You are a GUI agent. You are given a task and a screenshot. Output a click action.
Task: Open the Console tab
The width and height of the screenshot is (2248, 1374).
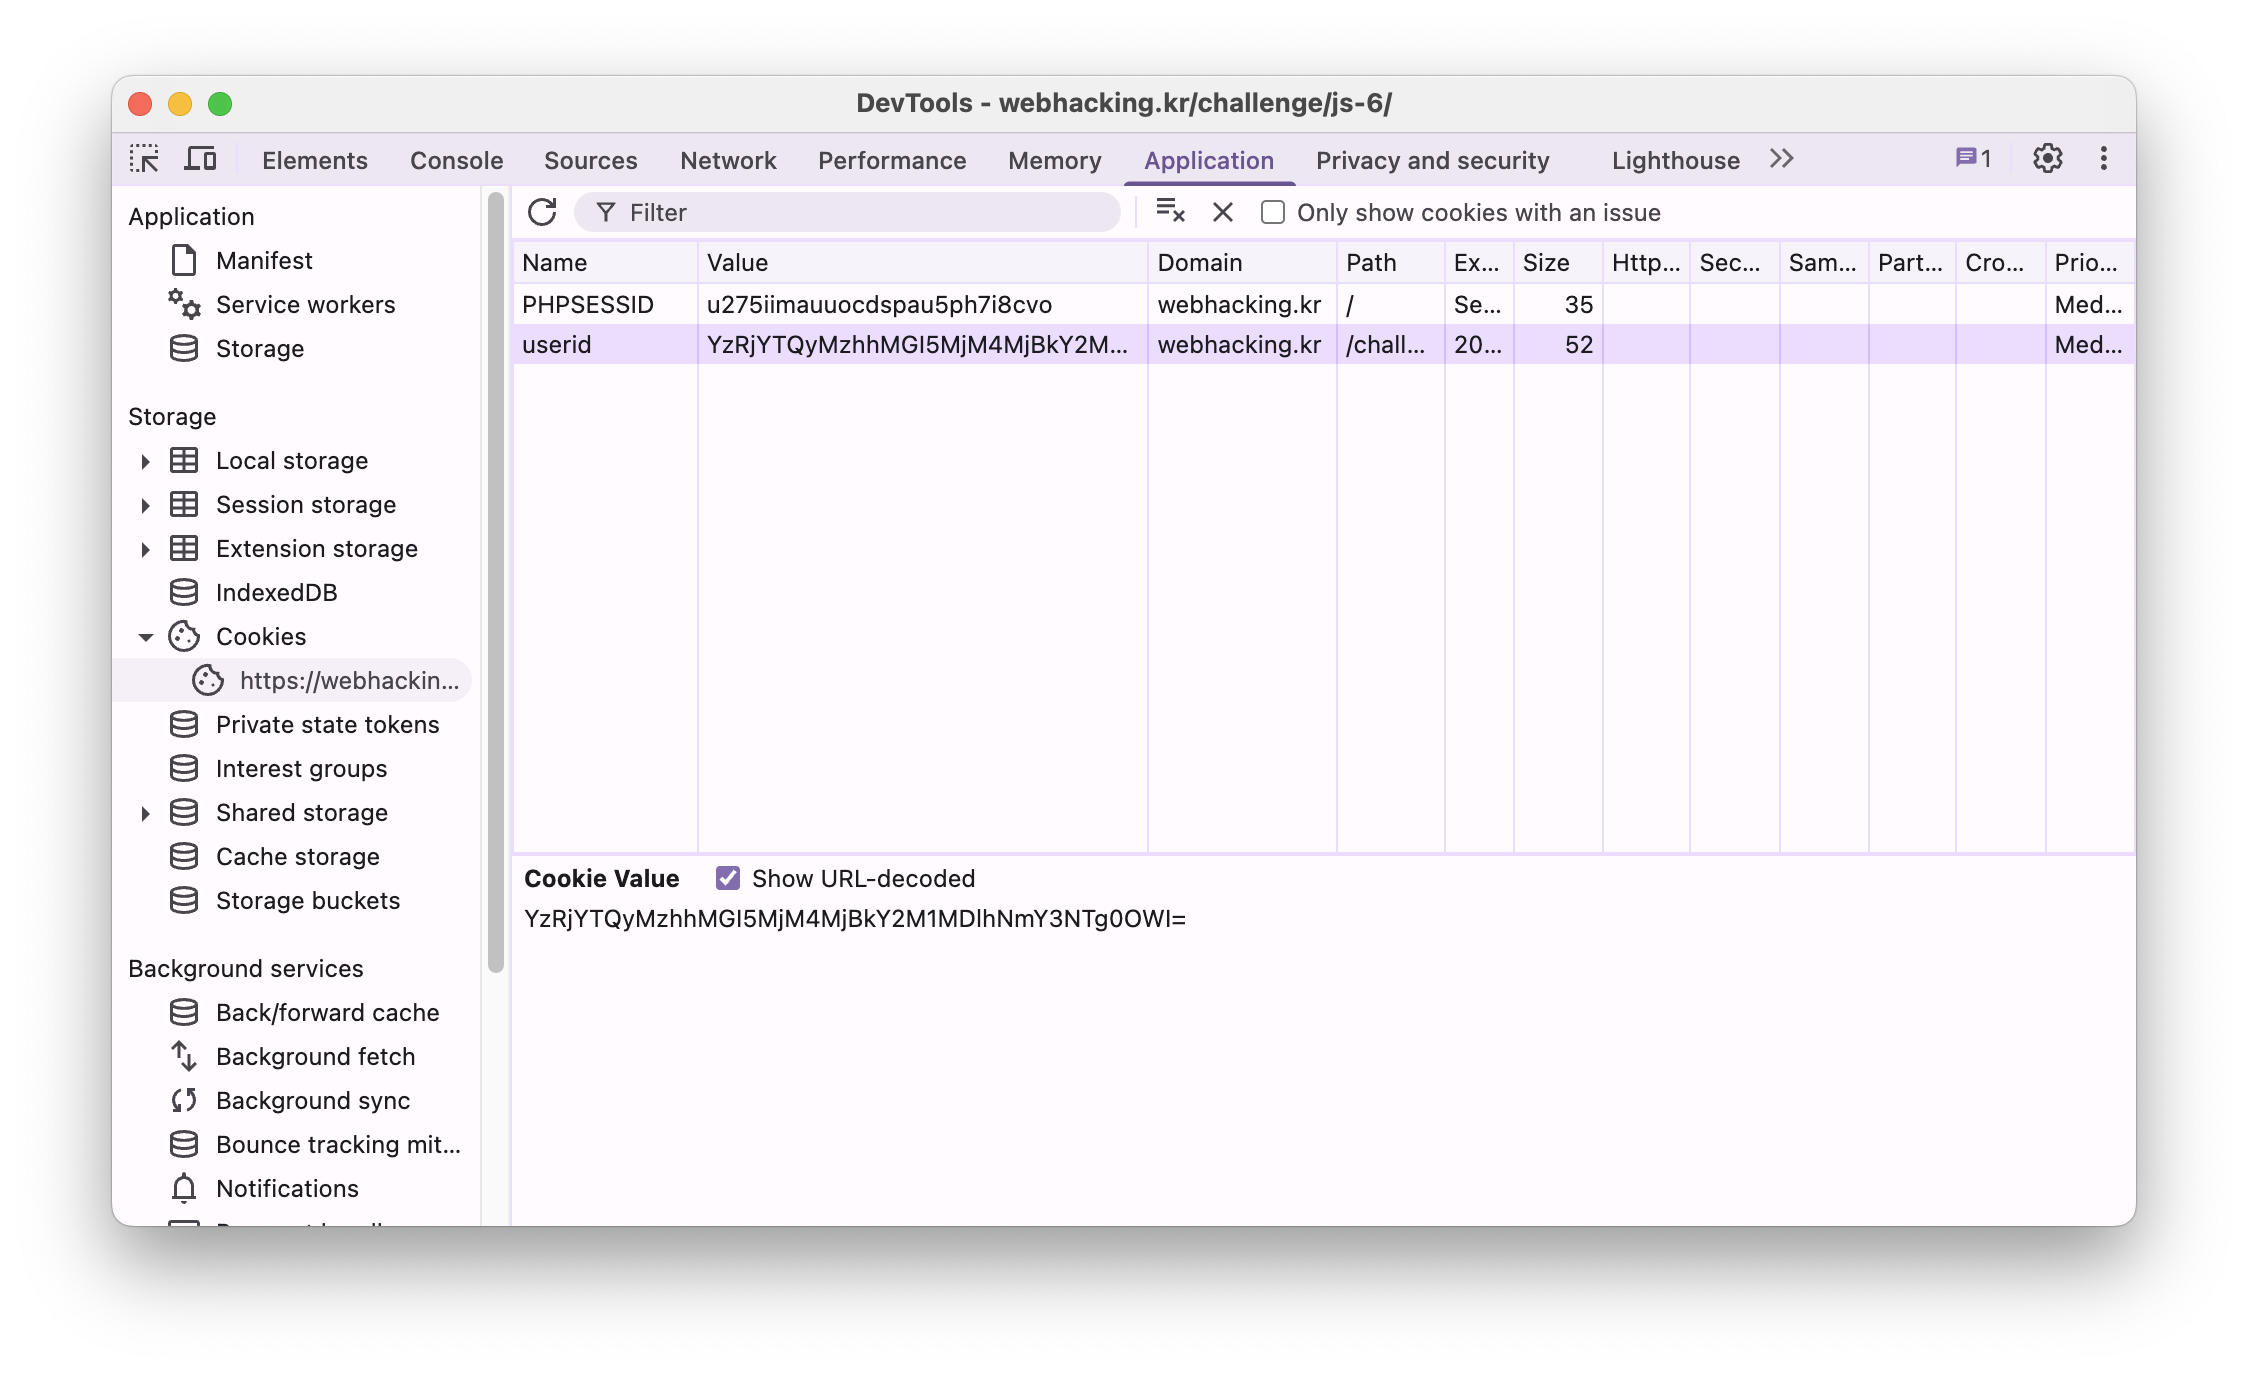pos(456,161)
